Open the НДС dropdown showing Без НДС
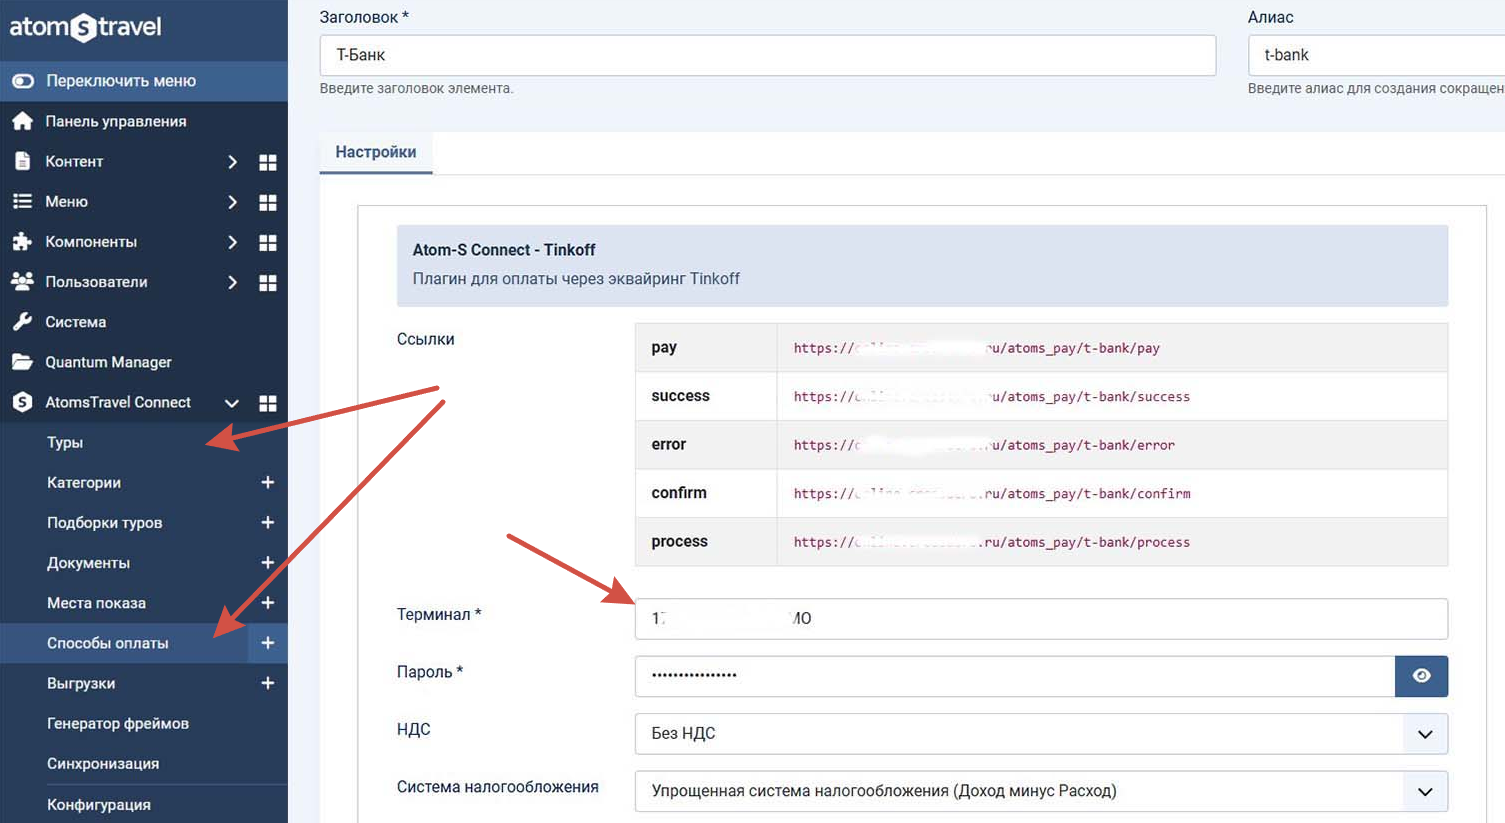Viewport: 1505px width, 823px height. point(1041,733)
